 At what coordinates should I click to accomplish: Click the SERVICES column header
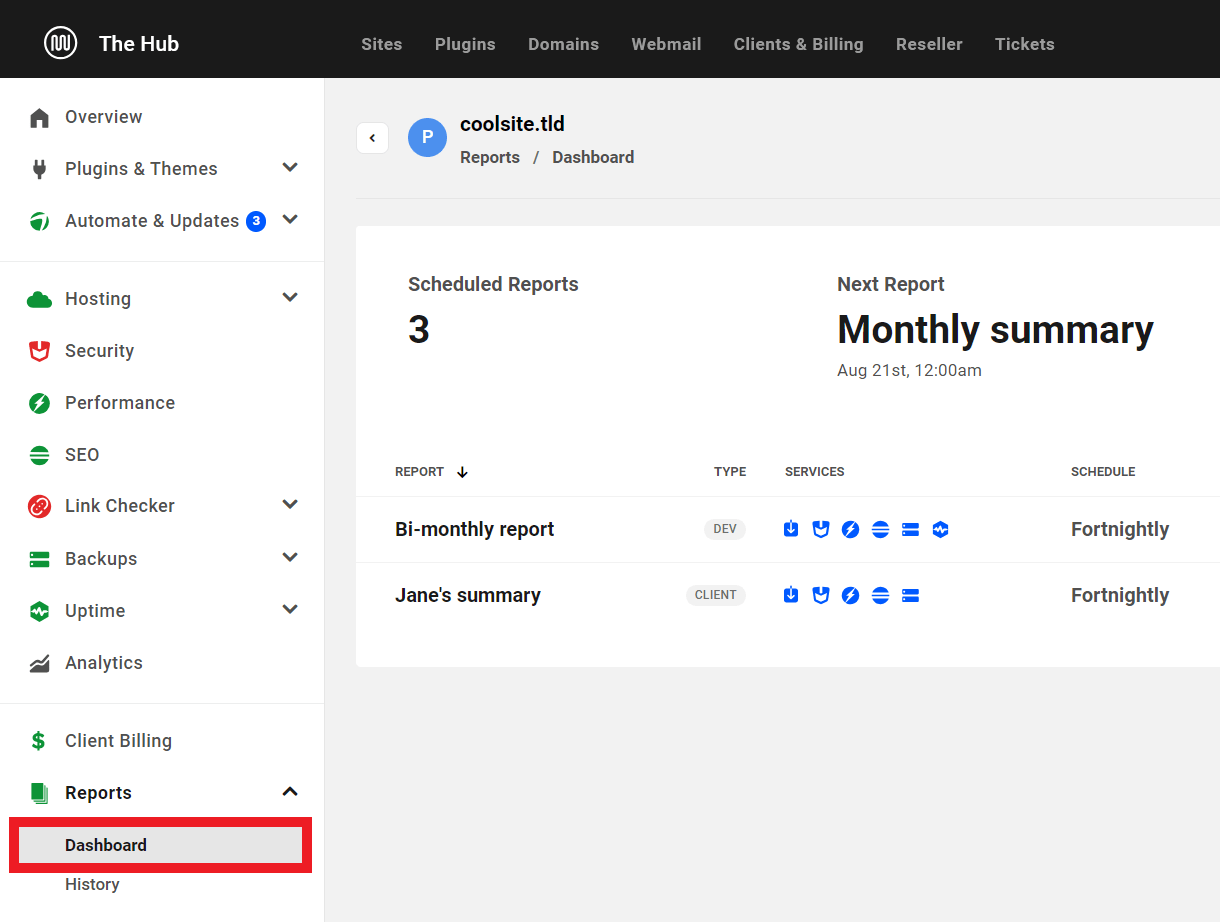pos(815,472)
